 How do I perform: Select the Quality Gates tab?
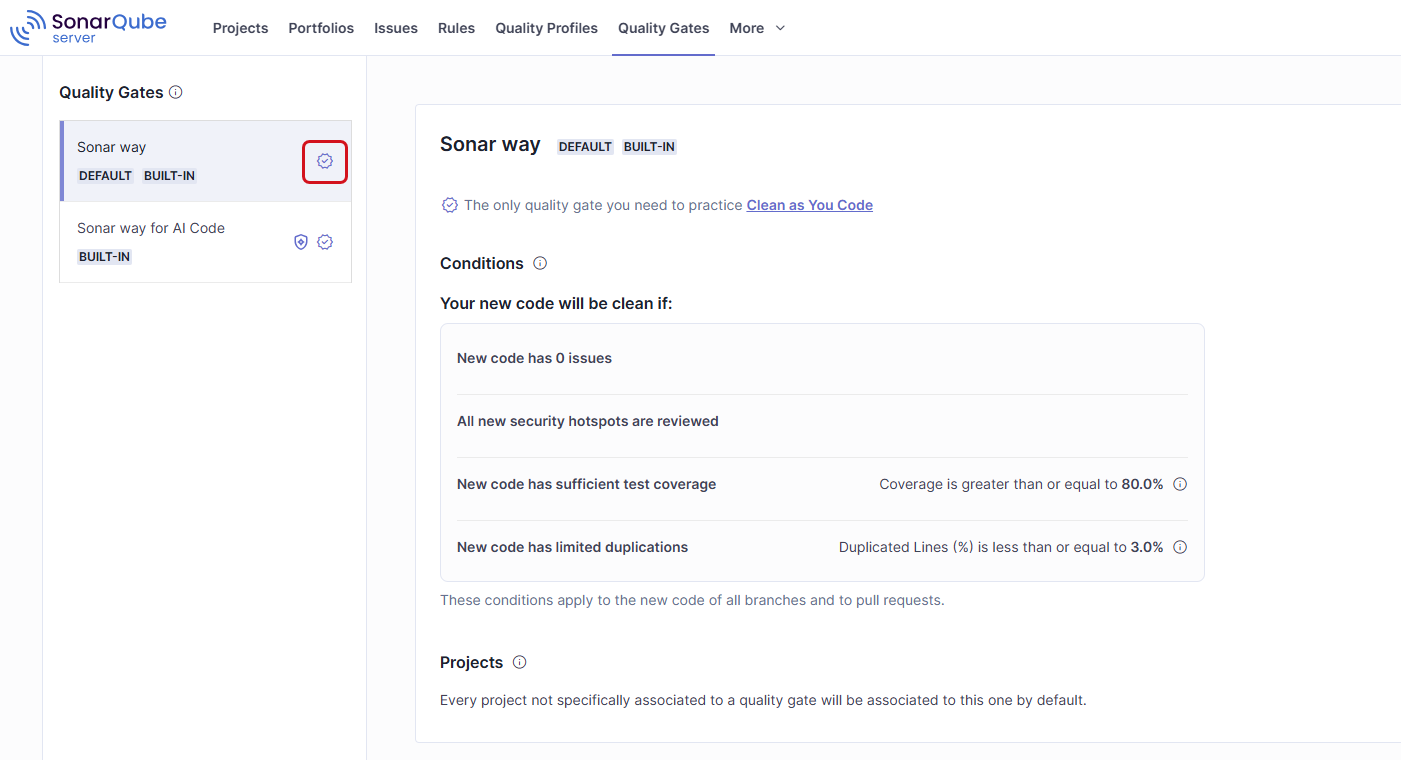pos(663,28)
